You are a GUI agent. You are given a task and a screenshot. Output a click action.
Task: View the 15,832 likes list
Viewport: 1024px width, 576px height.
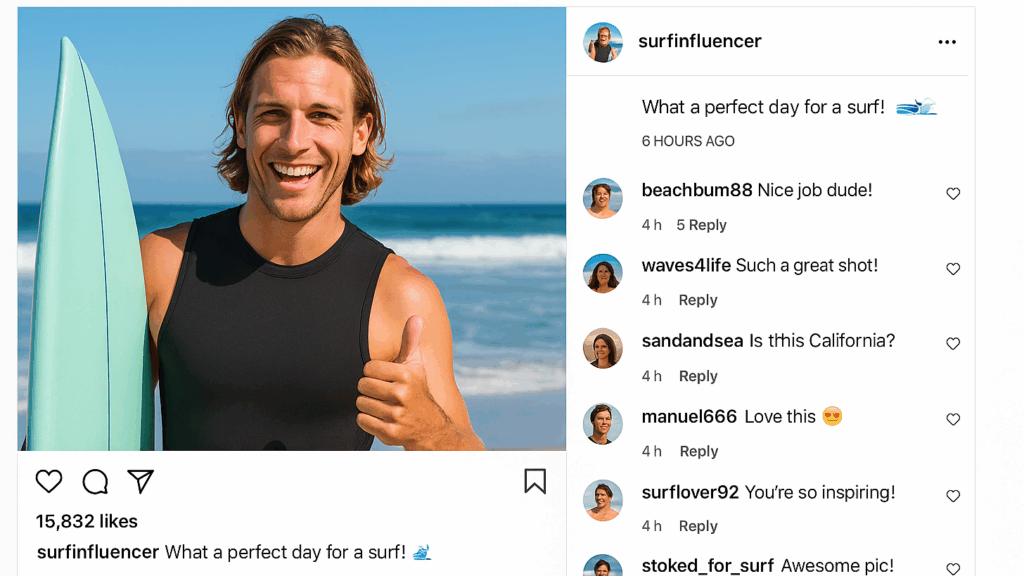tap(87, 521)
